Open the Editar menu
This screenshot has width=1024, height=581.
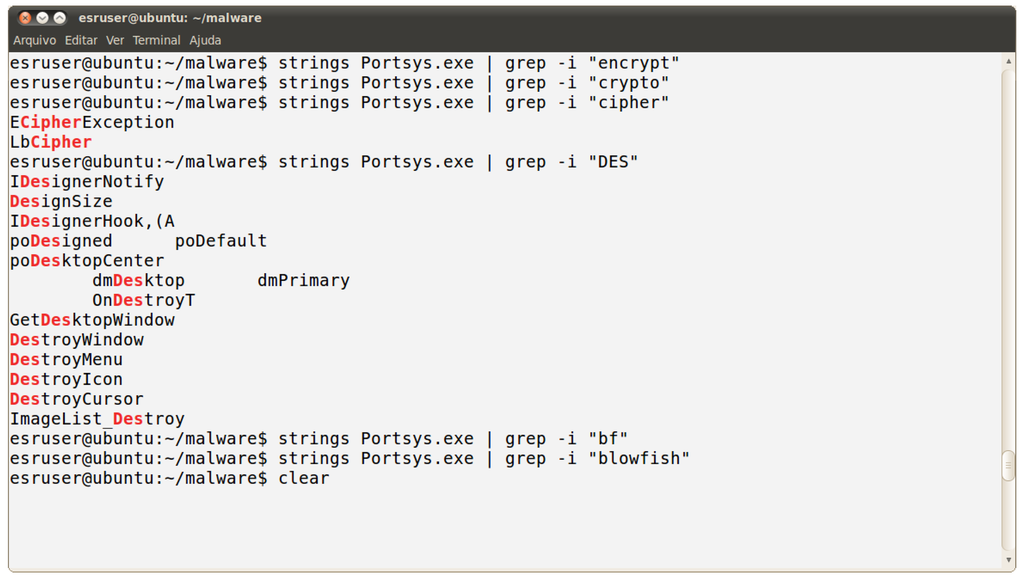81,40
